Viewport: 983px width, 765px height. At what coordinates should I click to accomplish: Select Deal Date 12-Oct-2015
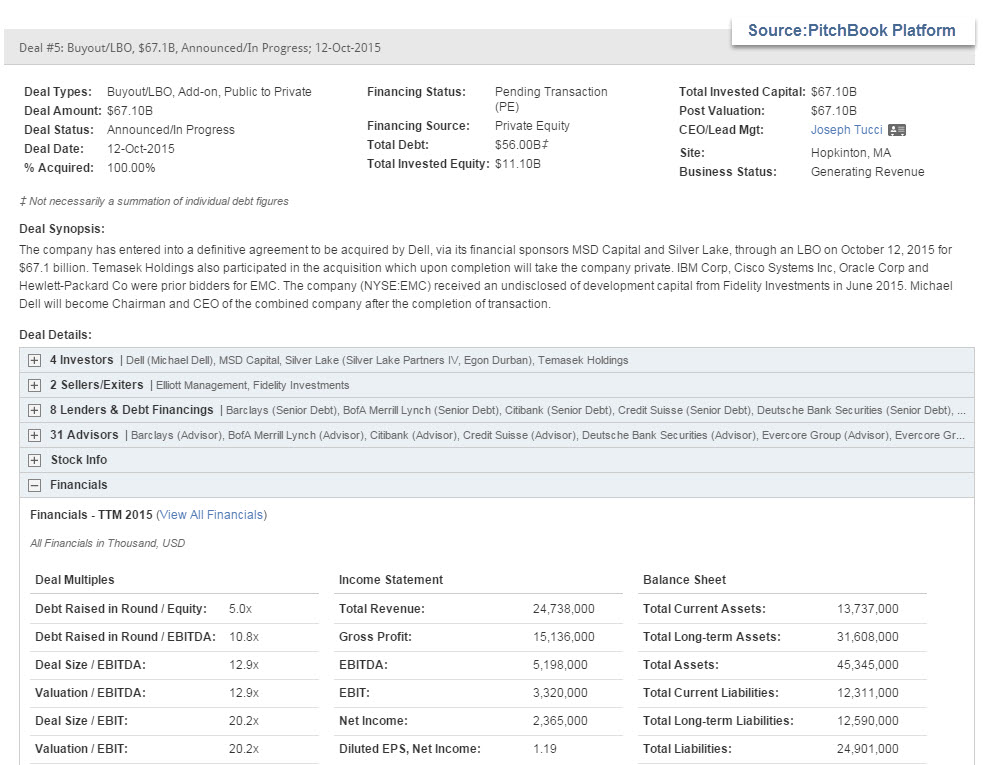tap(140, 149)
